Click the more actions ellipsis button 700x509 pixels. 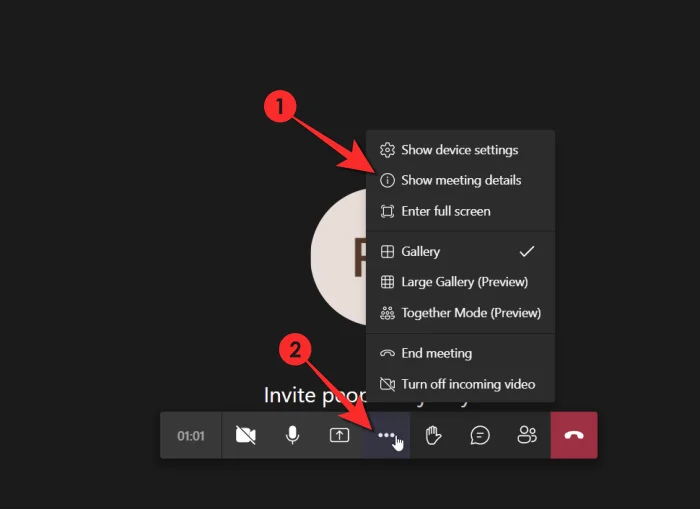click(x=386, y=435)
